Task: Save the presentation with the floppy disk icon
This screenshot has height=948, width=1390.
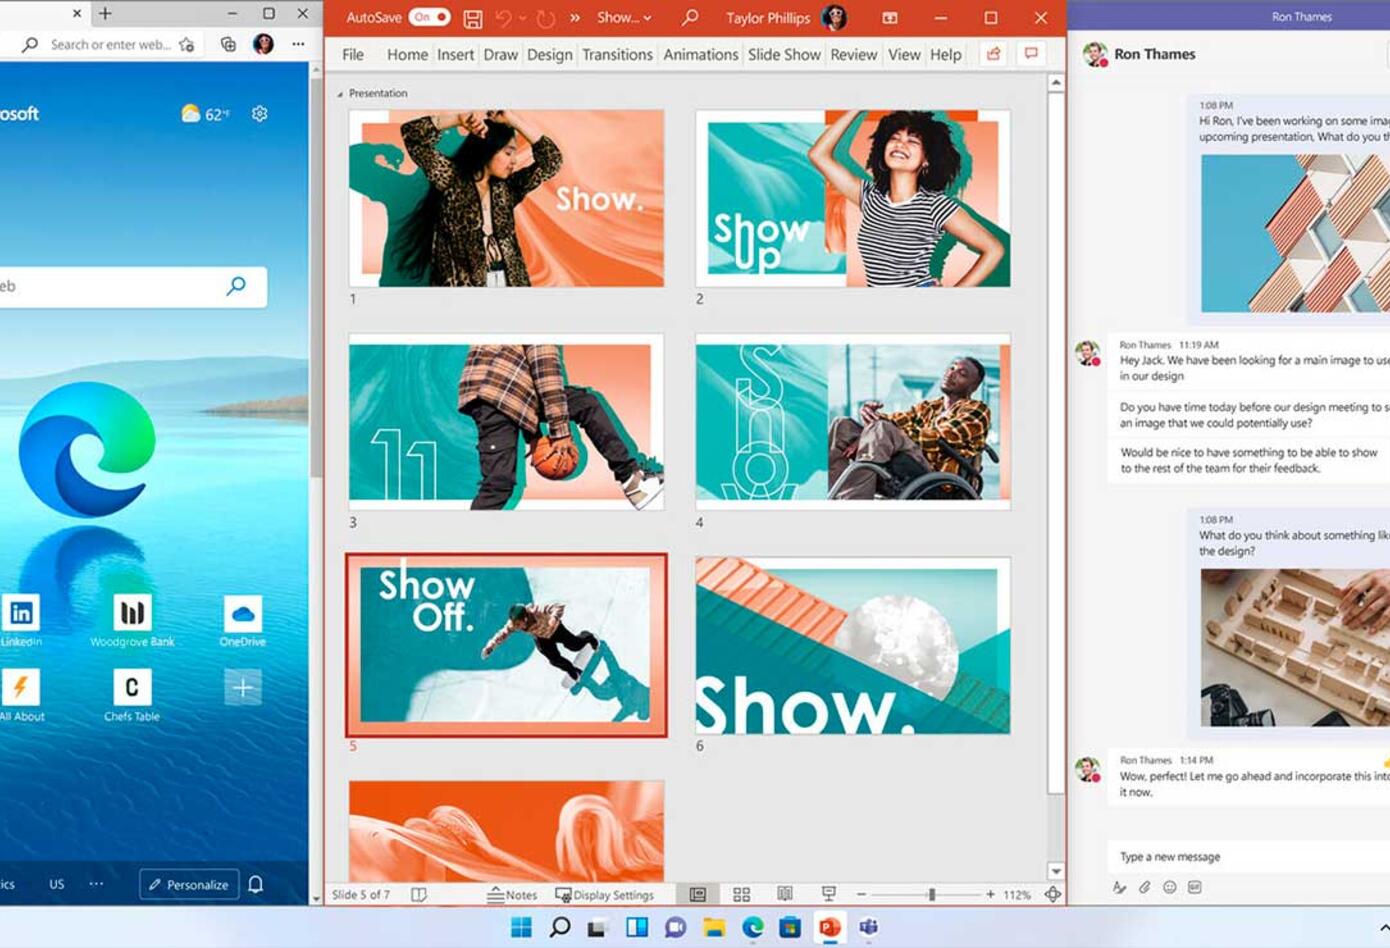Action: (473, 18)
